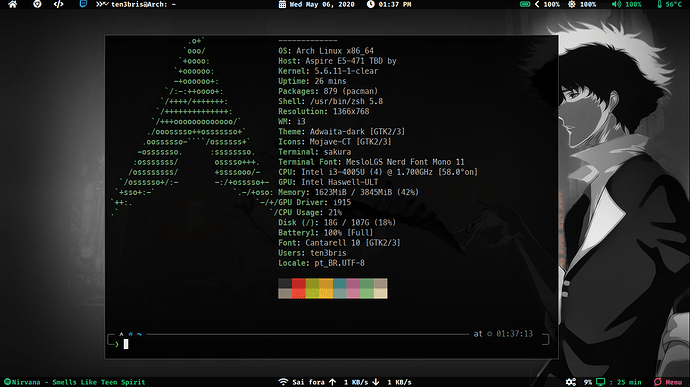
Task: Click the CPU: Intel i3-4005U line
Action: tap(378, 173)
